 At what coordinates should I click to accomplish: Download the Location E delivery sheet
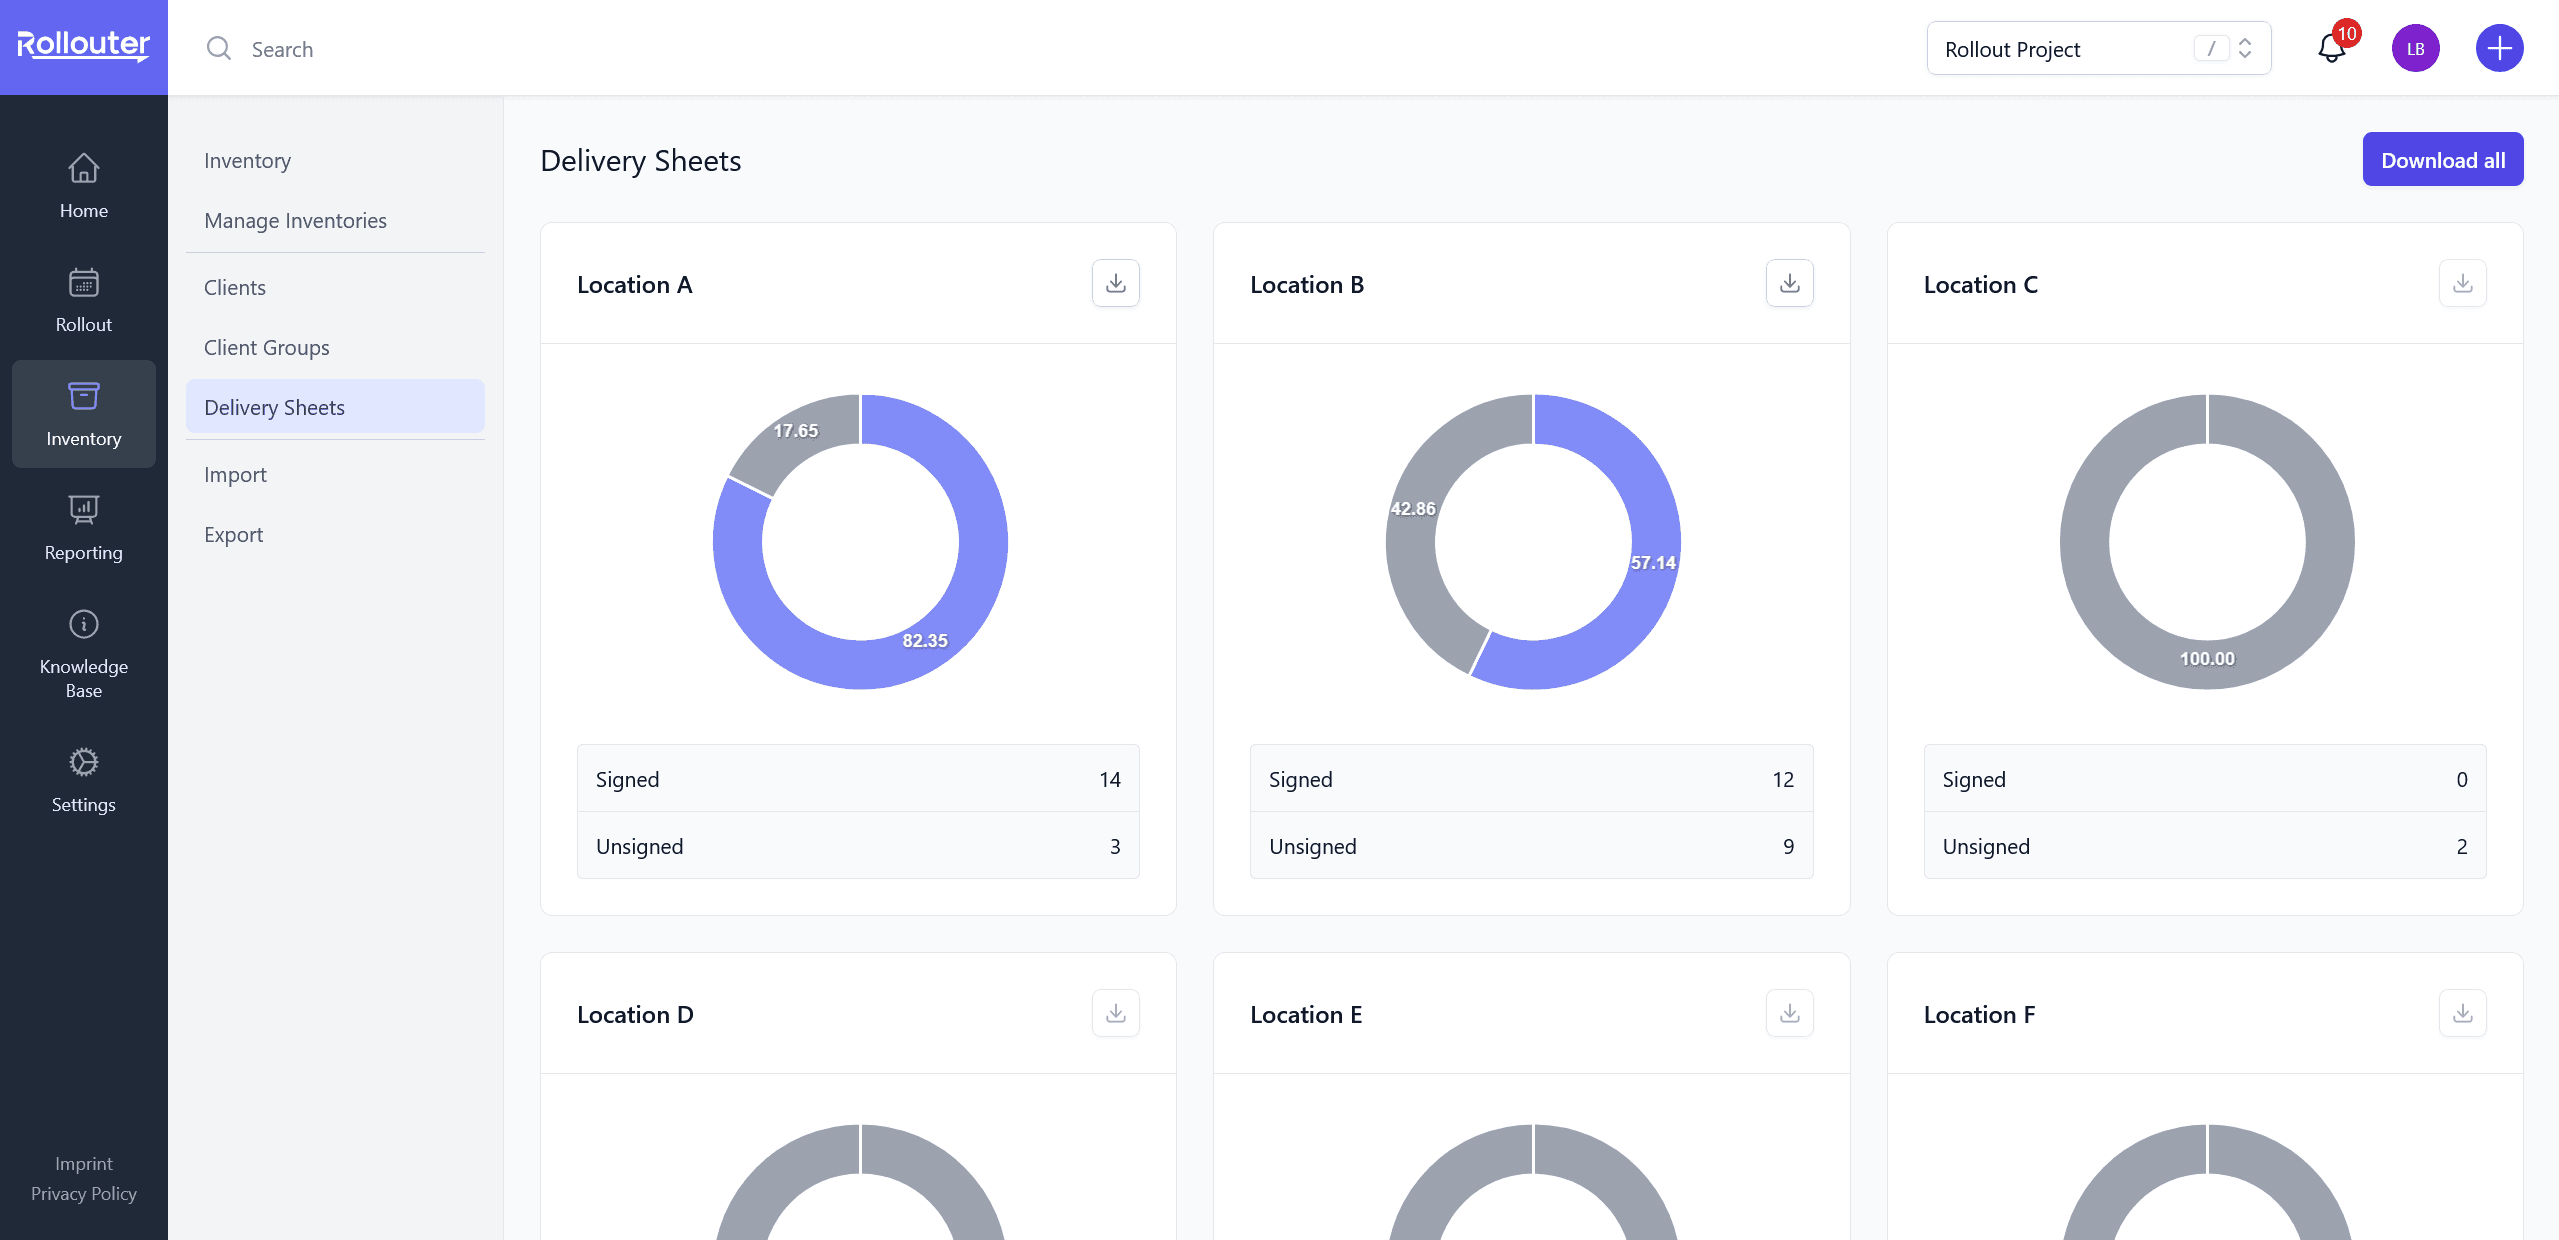(x=1789, y=1013)
